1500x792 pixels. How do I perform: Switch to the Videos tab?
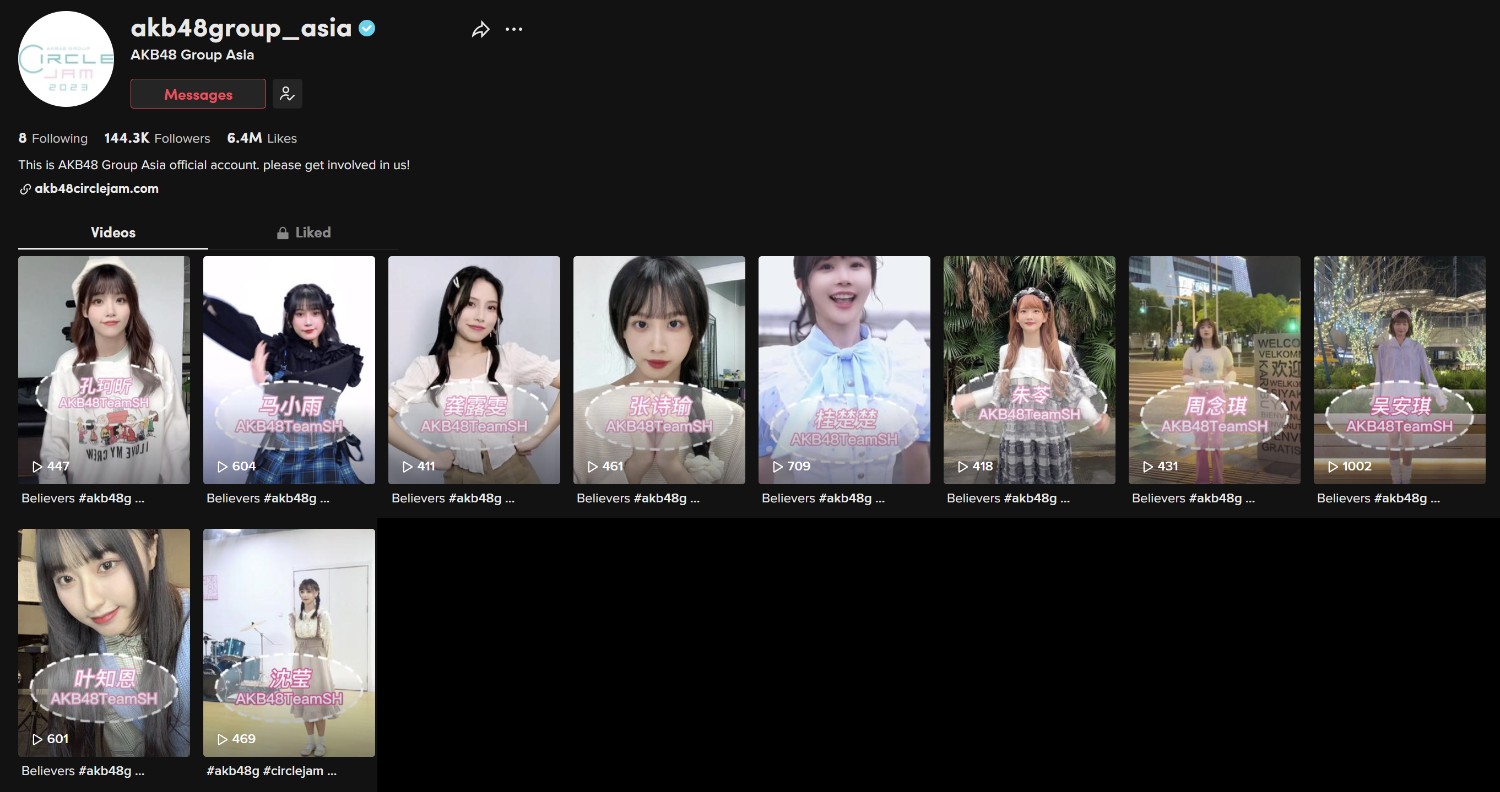113,233
